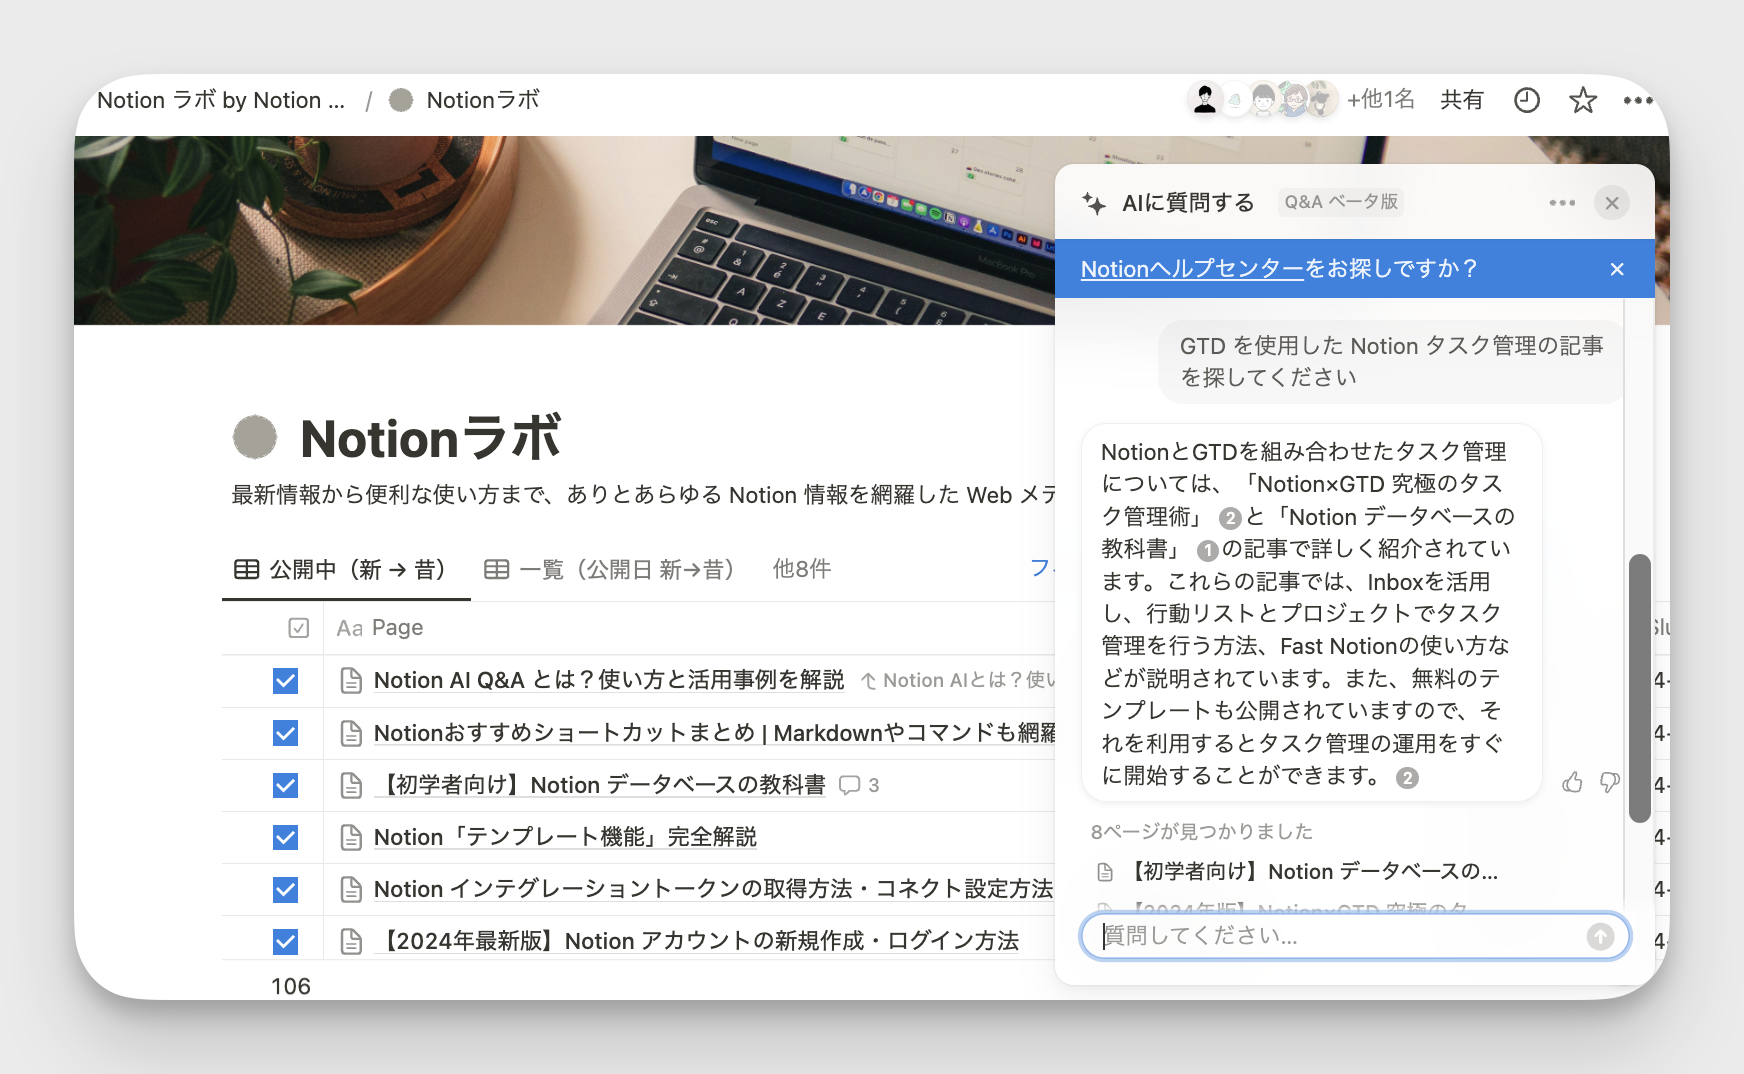This screenshot has width=1744, height=1074.
Task: Click parent relation Notion AIとは？使い link
Action: click(958, 681)
